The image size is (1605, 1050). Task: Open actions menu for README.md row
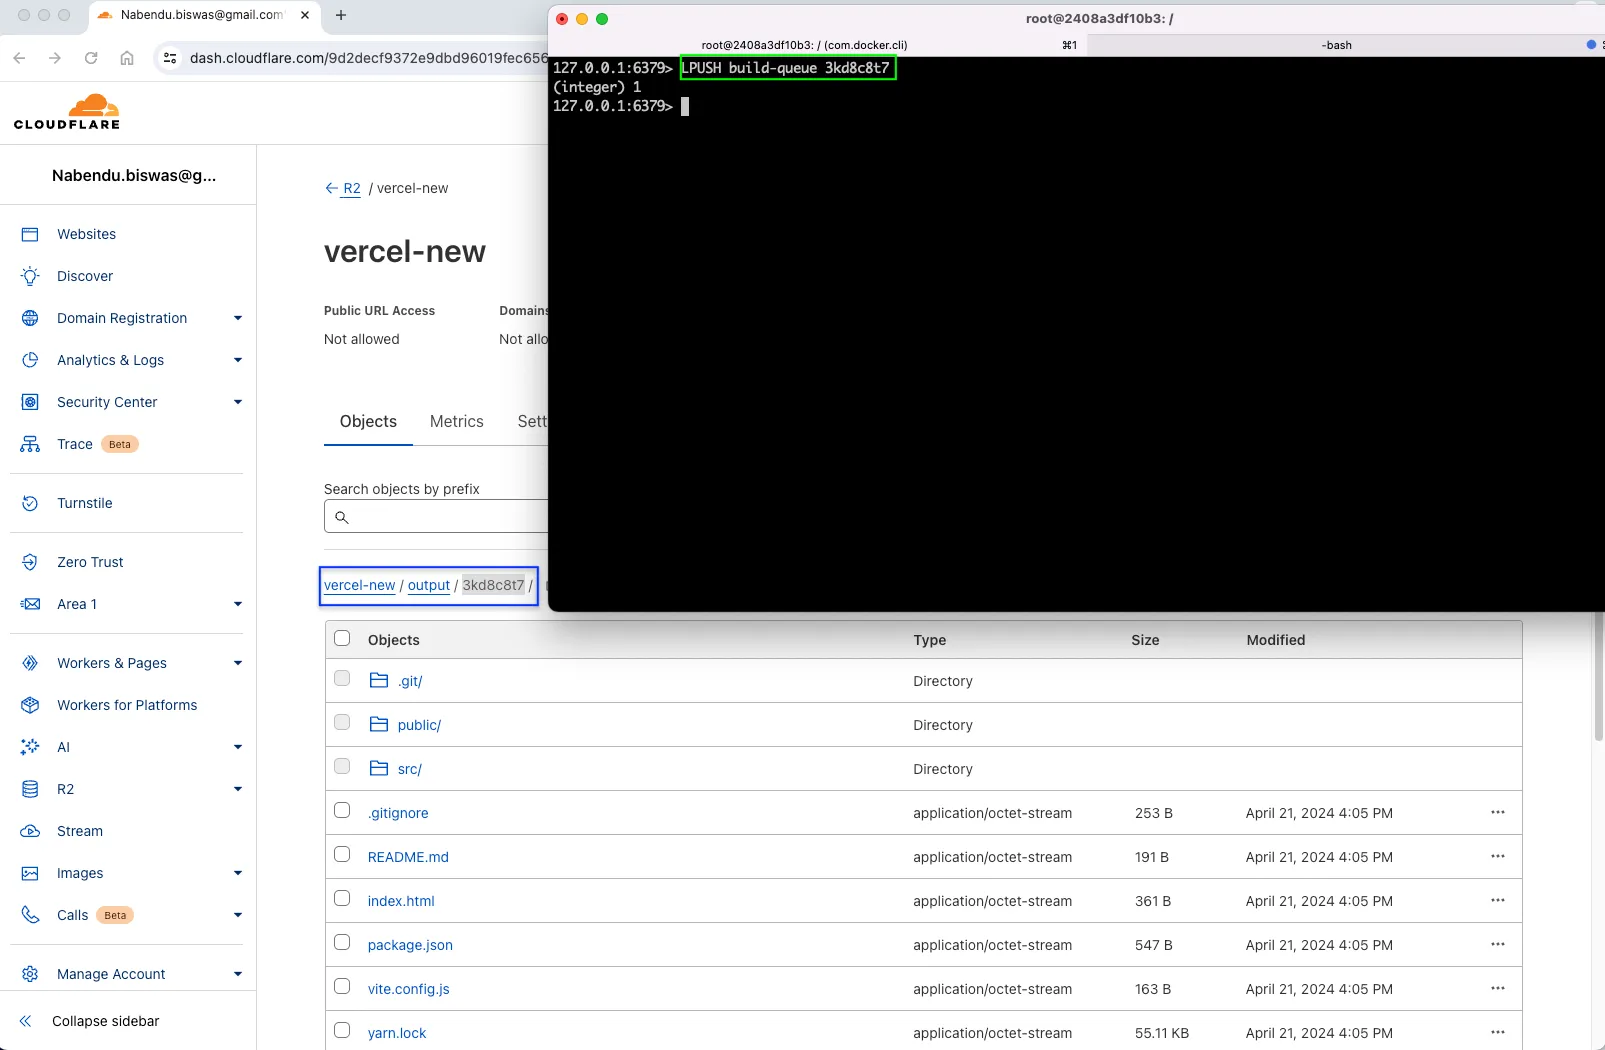[x=1497, y=857]
